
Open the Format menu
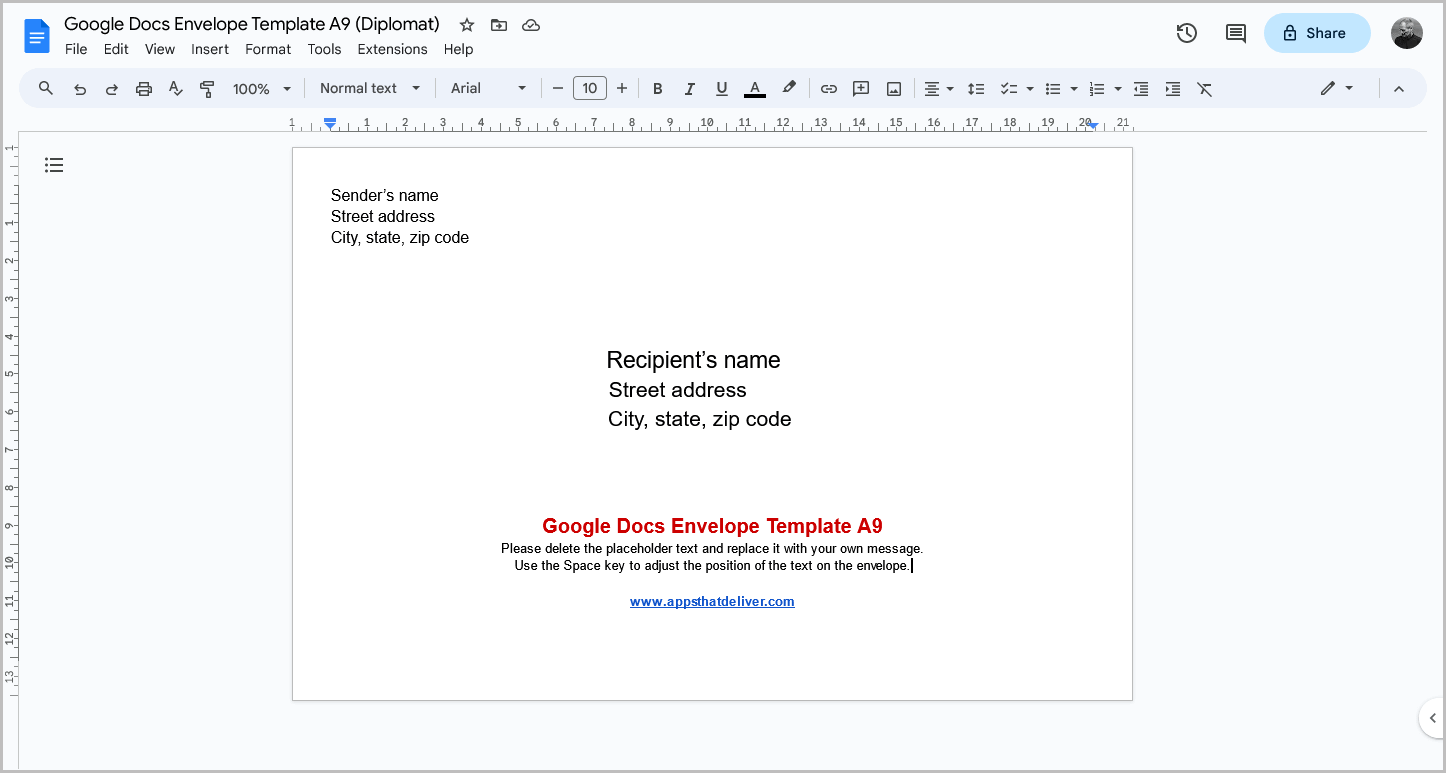(268, 48)
